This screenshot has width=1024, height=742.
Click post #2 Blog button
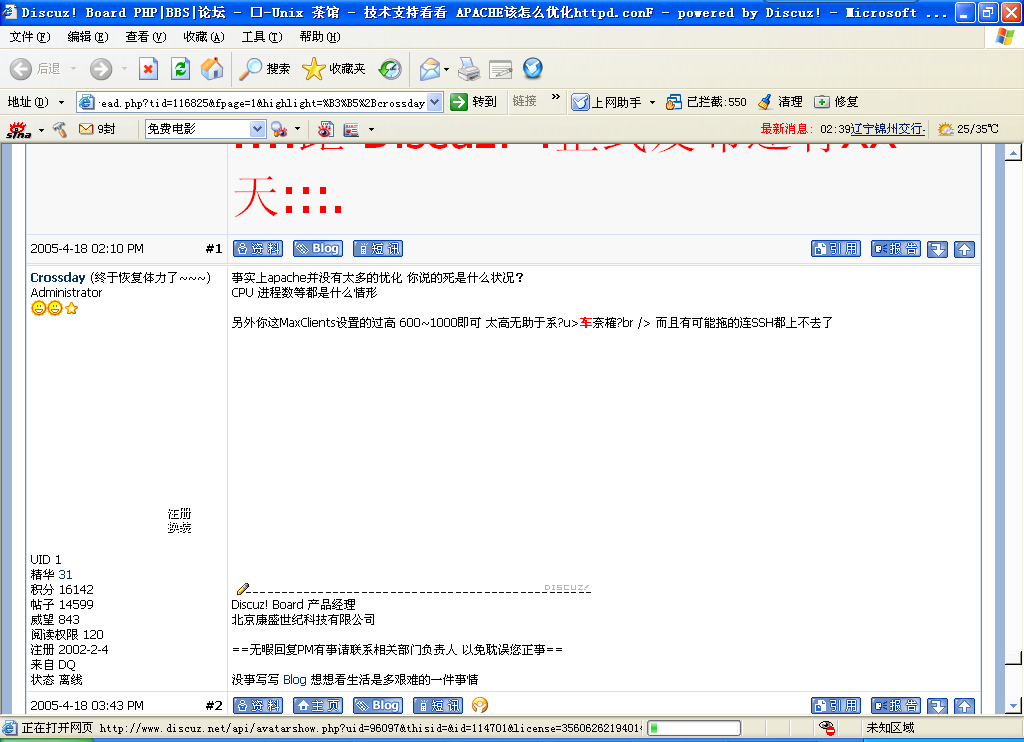377,705
